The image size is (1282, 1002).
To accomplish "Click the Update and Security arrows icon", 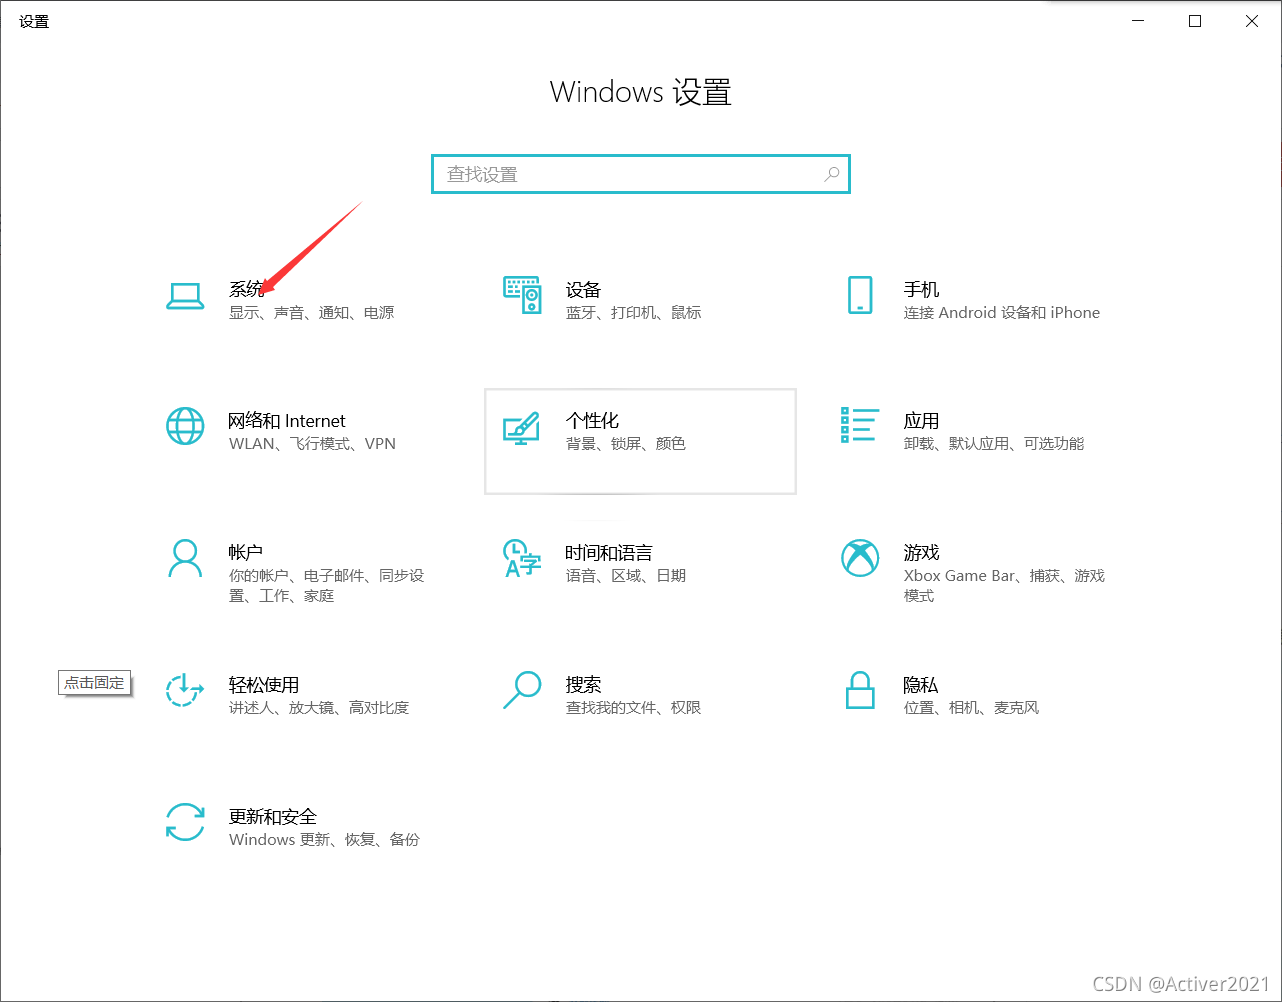I will (x=185, y=822).
